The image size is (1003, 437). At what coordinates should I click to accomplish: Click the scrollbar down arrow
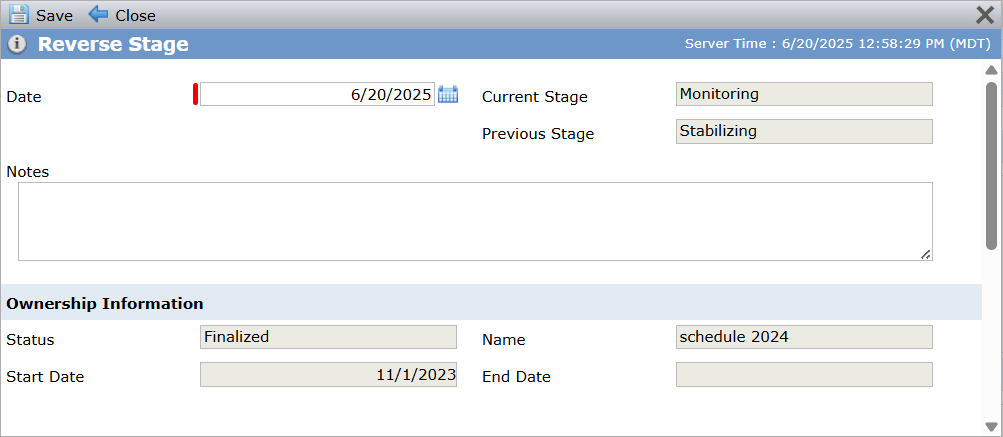pyautogui.click(x=991, y=426)
